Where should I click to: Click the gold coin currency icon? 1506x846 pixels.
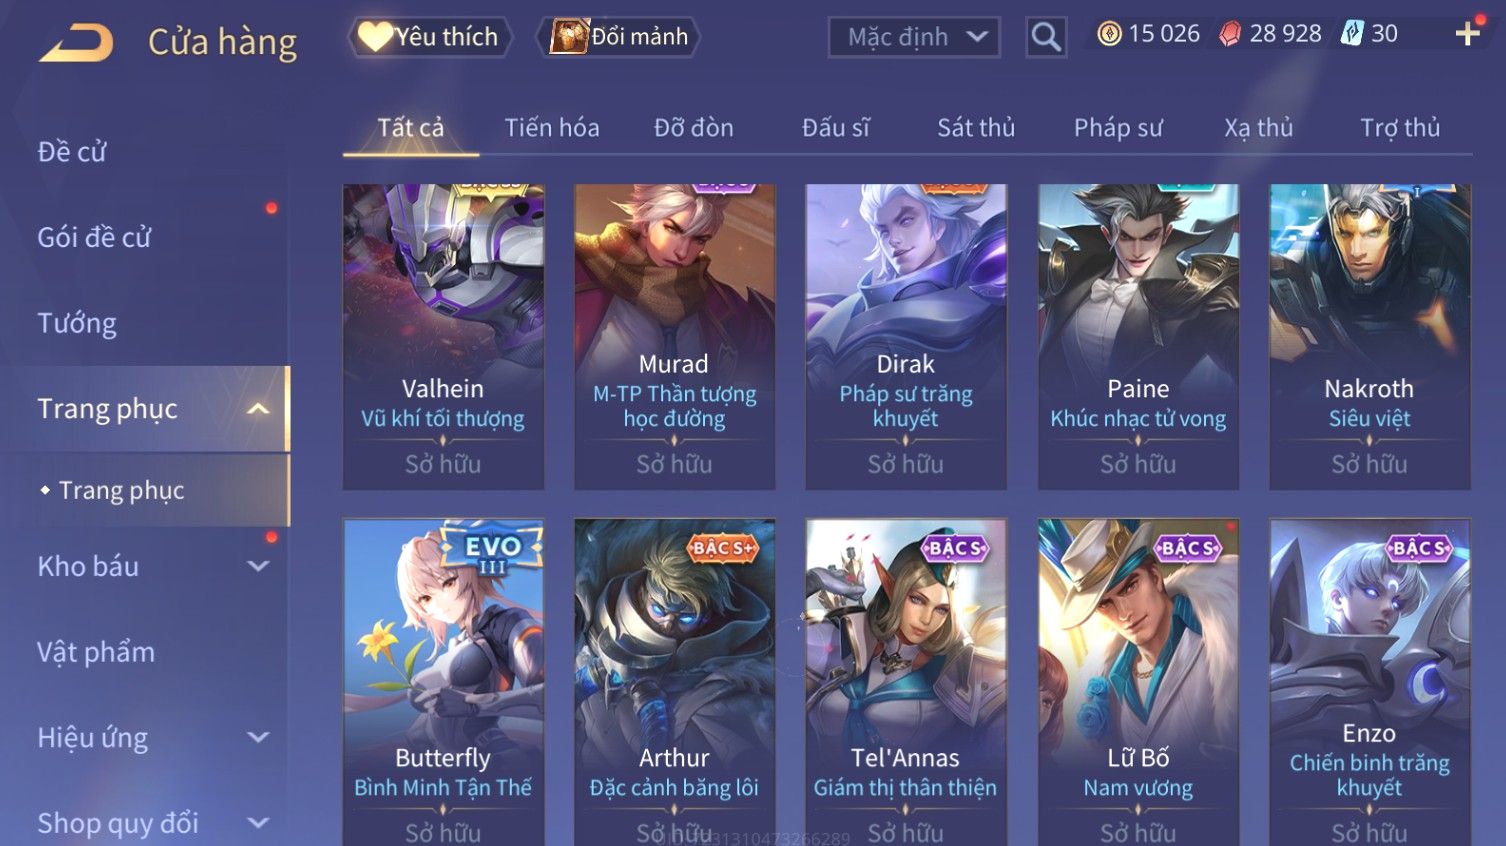point(1109,34)
